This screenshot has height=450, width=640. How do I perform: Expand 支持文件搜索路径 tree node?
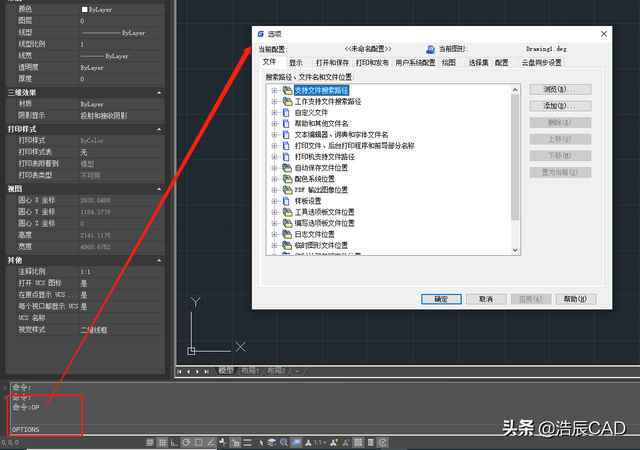[x=274, y=90]
